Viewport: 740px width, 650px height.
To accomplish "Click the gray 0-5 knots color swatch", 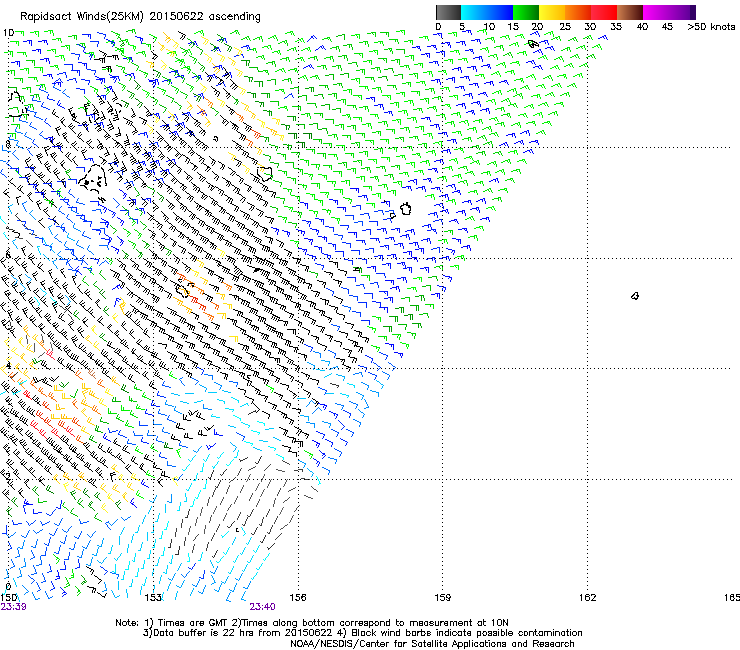I will (x=448, y=12).
